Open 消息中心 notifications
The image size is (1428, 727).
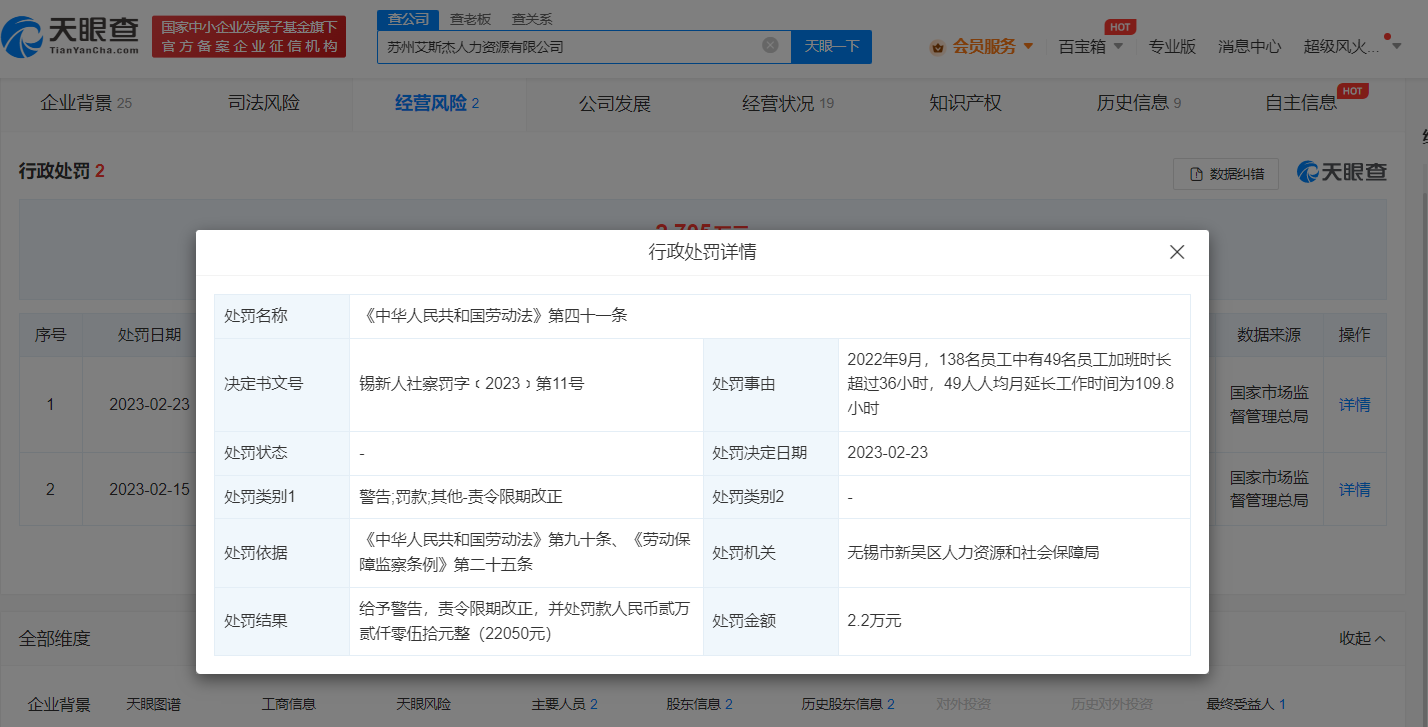click(x=1250, y=46)
